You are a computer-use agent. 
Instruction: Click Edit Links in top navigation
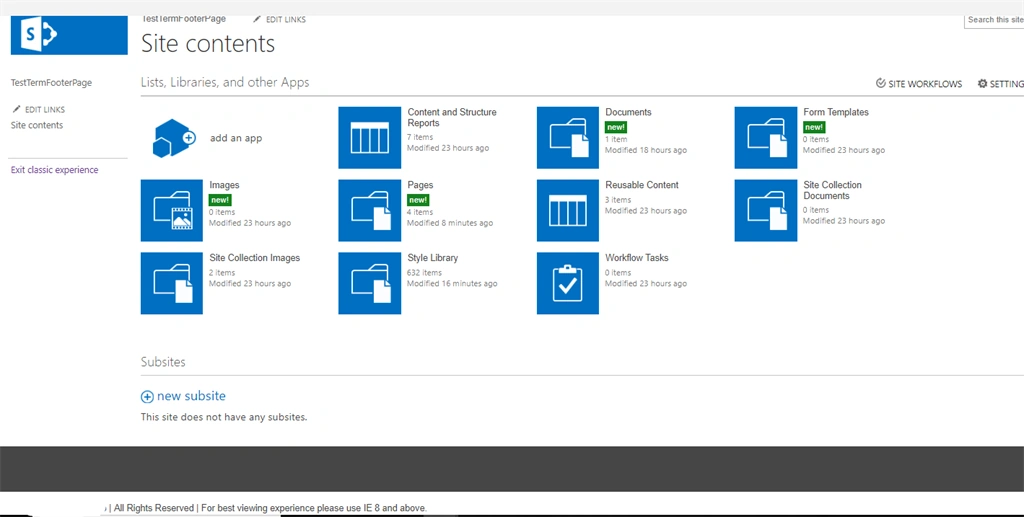click(x=280, y=20)
